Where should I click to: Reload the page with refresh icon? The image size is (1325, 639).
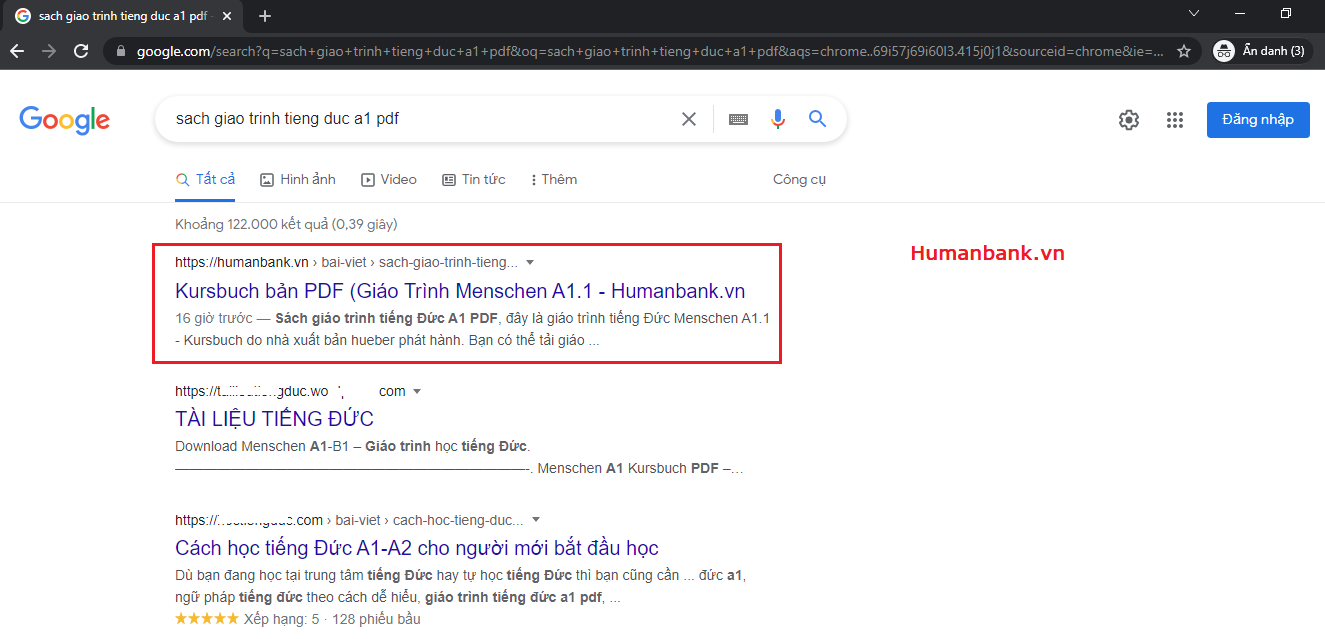[x=81, y=51]
